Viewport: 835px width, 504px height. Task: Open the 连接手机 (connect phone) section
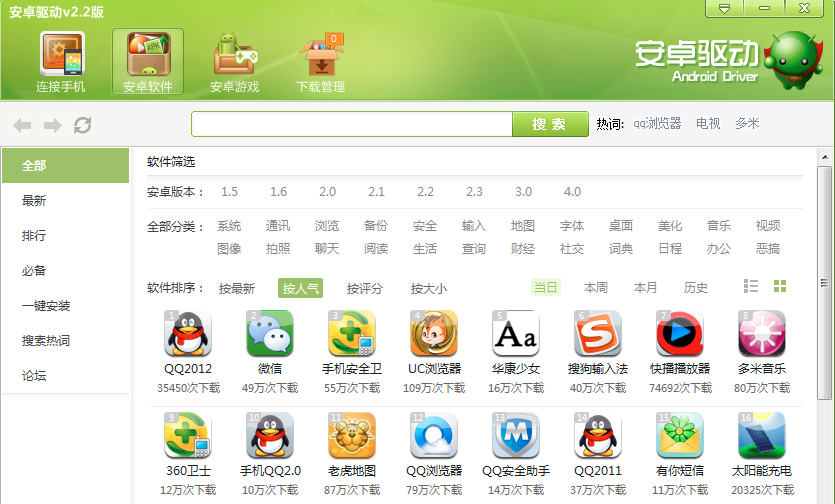coord(61,62)
